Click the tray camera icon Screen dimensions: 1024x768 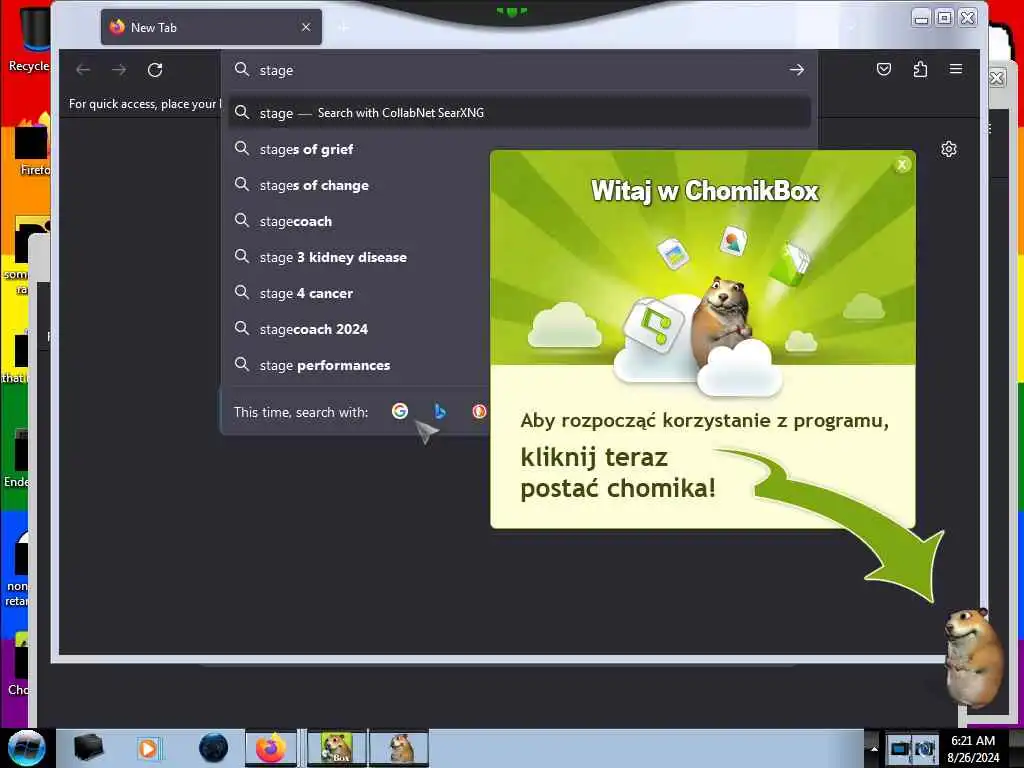pos(925,748)
